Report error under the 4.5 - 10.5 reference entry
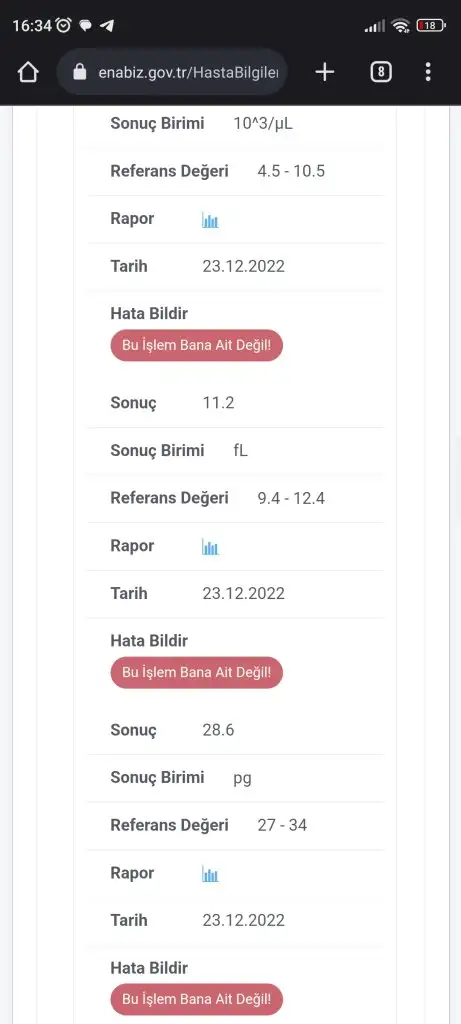 point(197,345)
